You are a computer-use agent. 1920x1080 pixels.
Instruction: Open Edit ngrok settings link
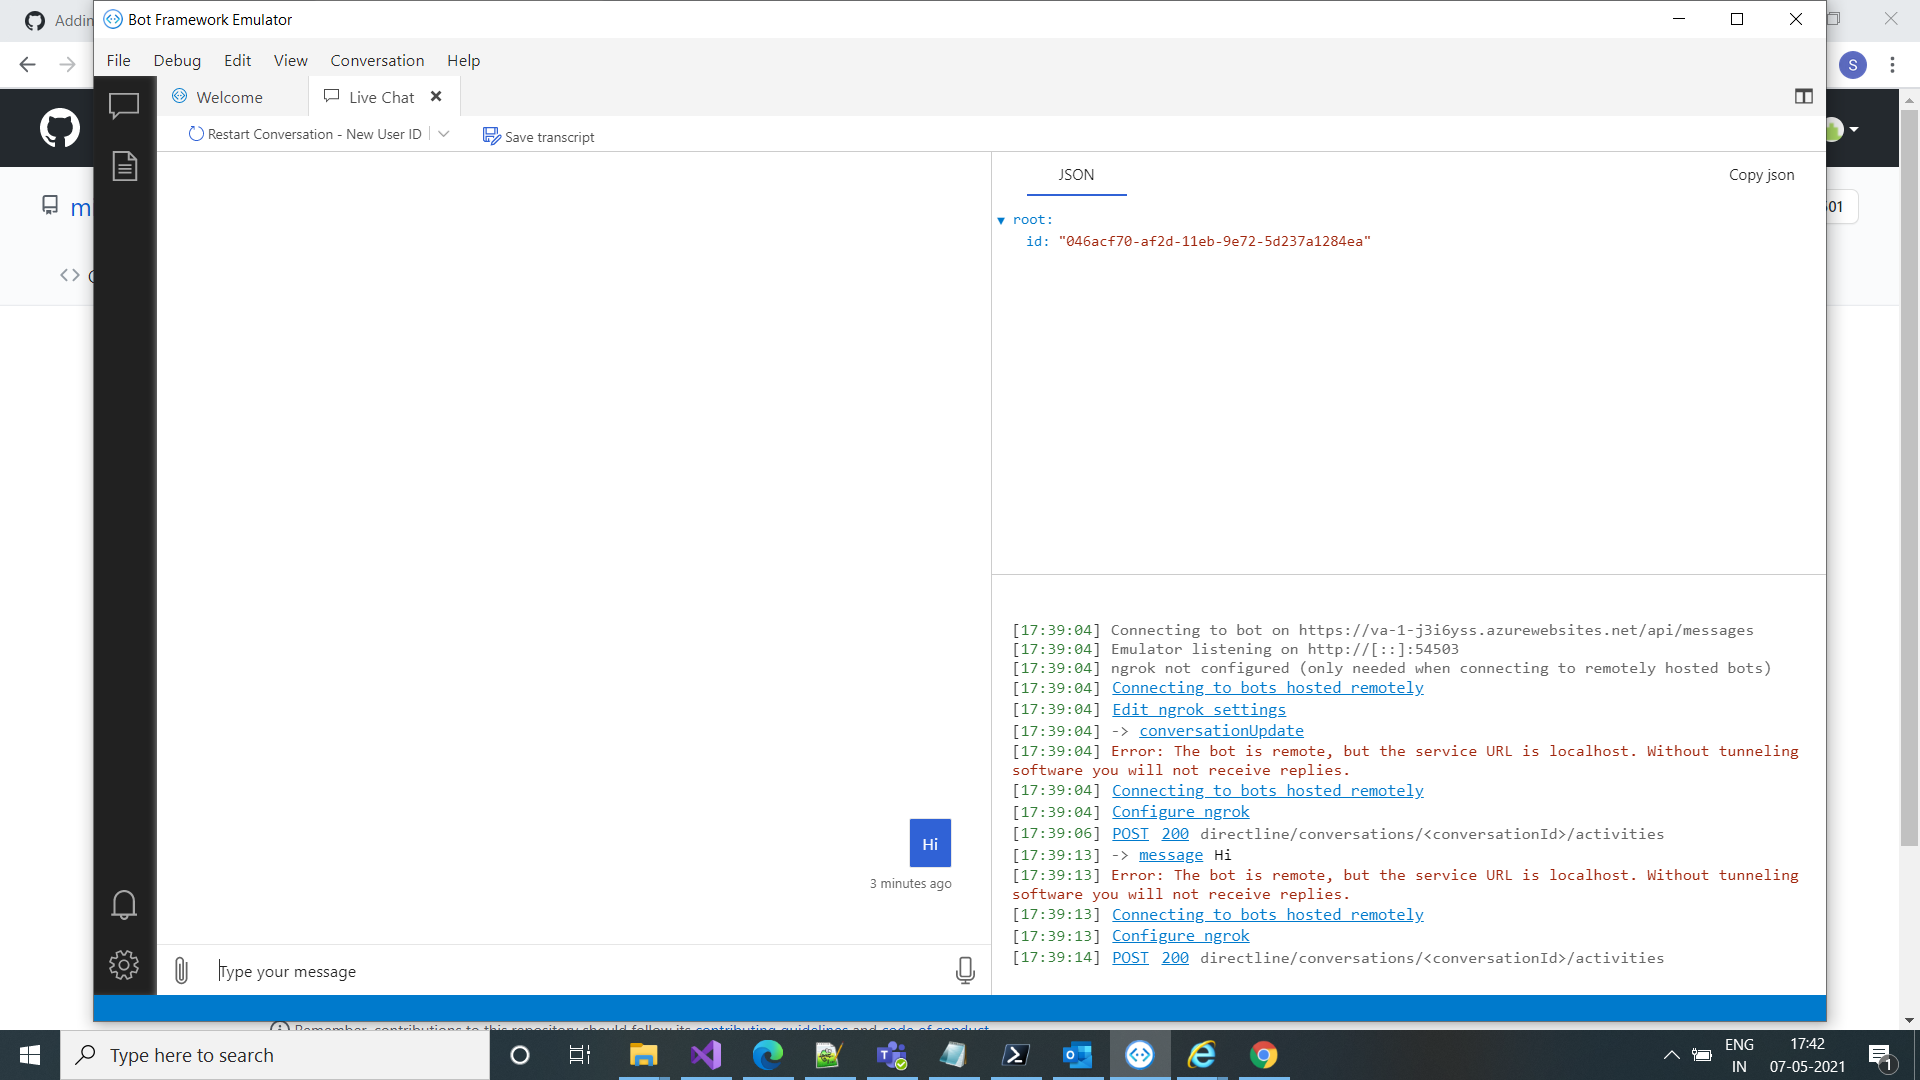[1199, 709]
